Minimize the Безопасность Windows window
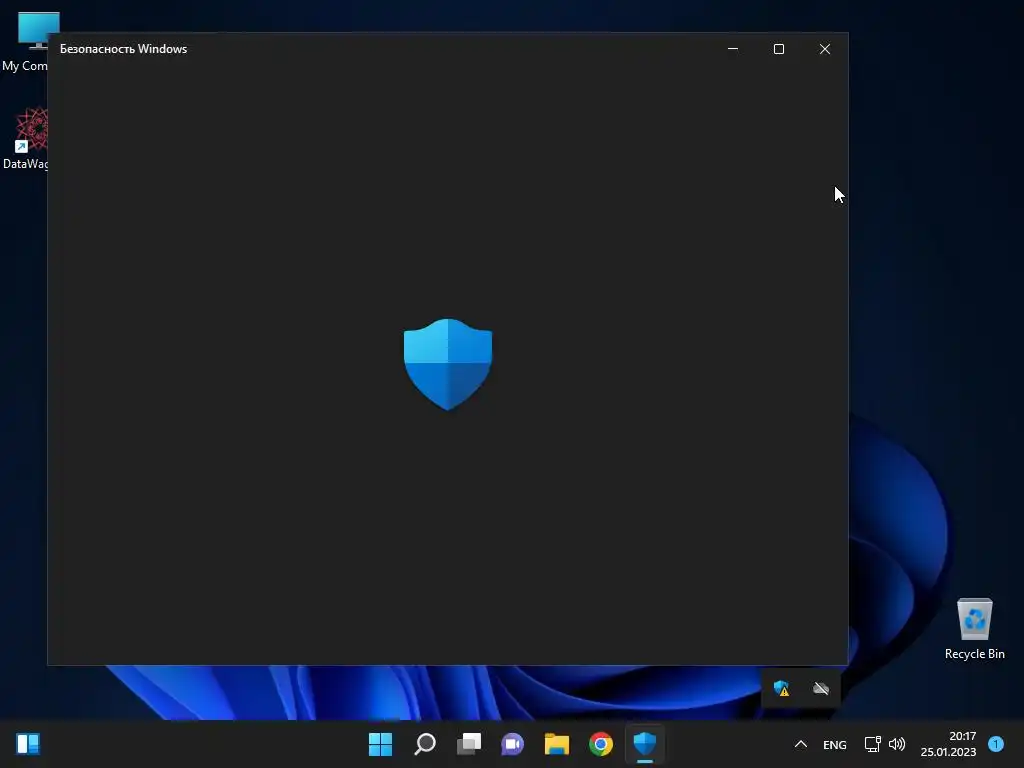This screenshot has width=1024, height=768. [733, 49]
